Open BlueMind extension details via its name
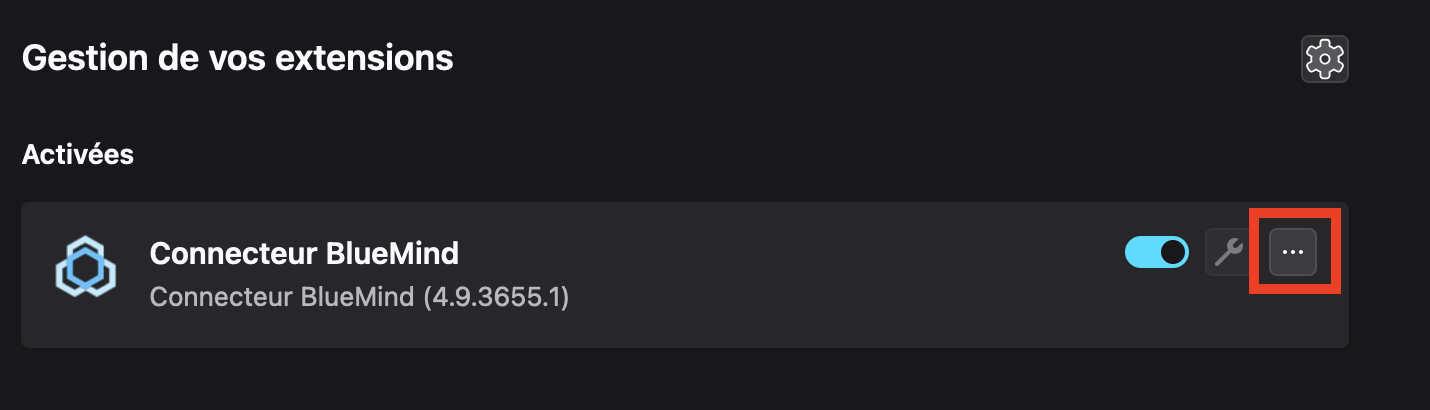Screen dimensions: 1430x410 (x=304, y=254)
